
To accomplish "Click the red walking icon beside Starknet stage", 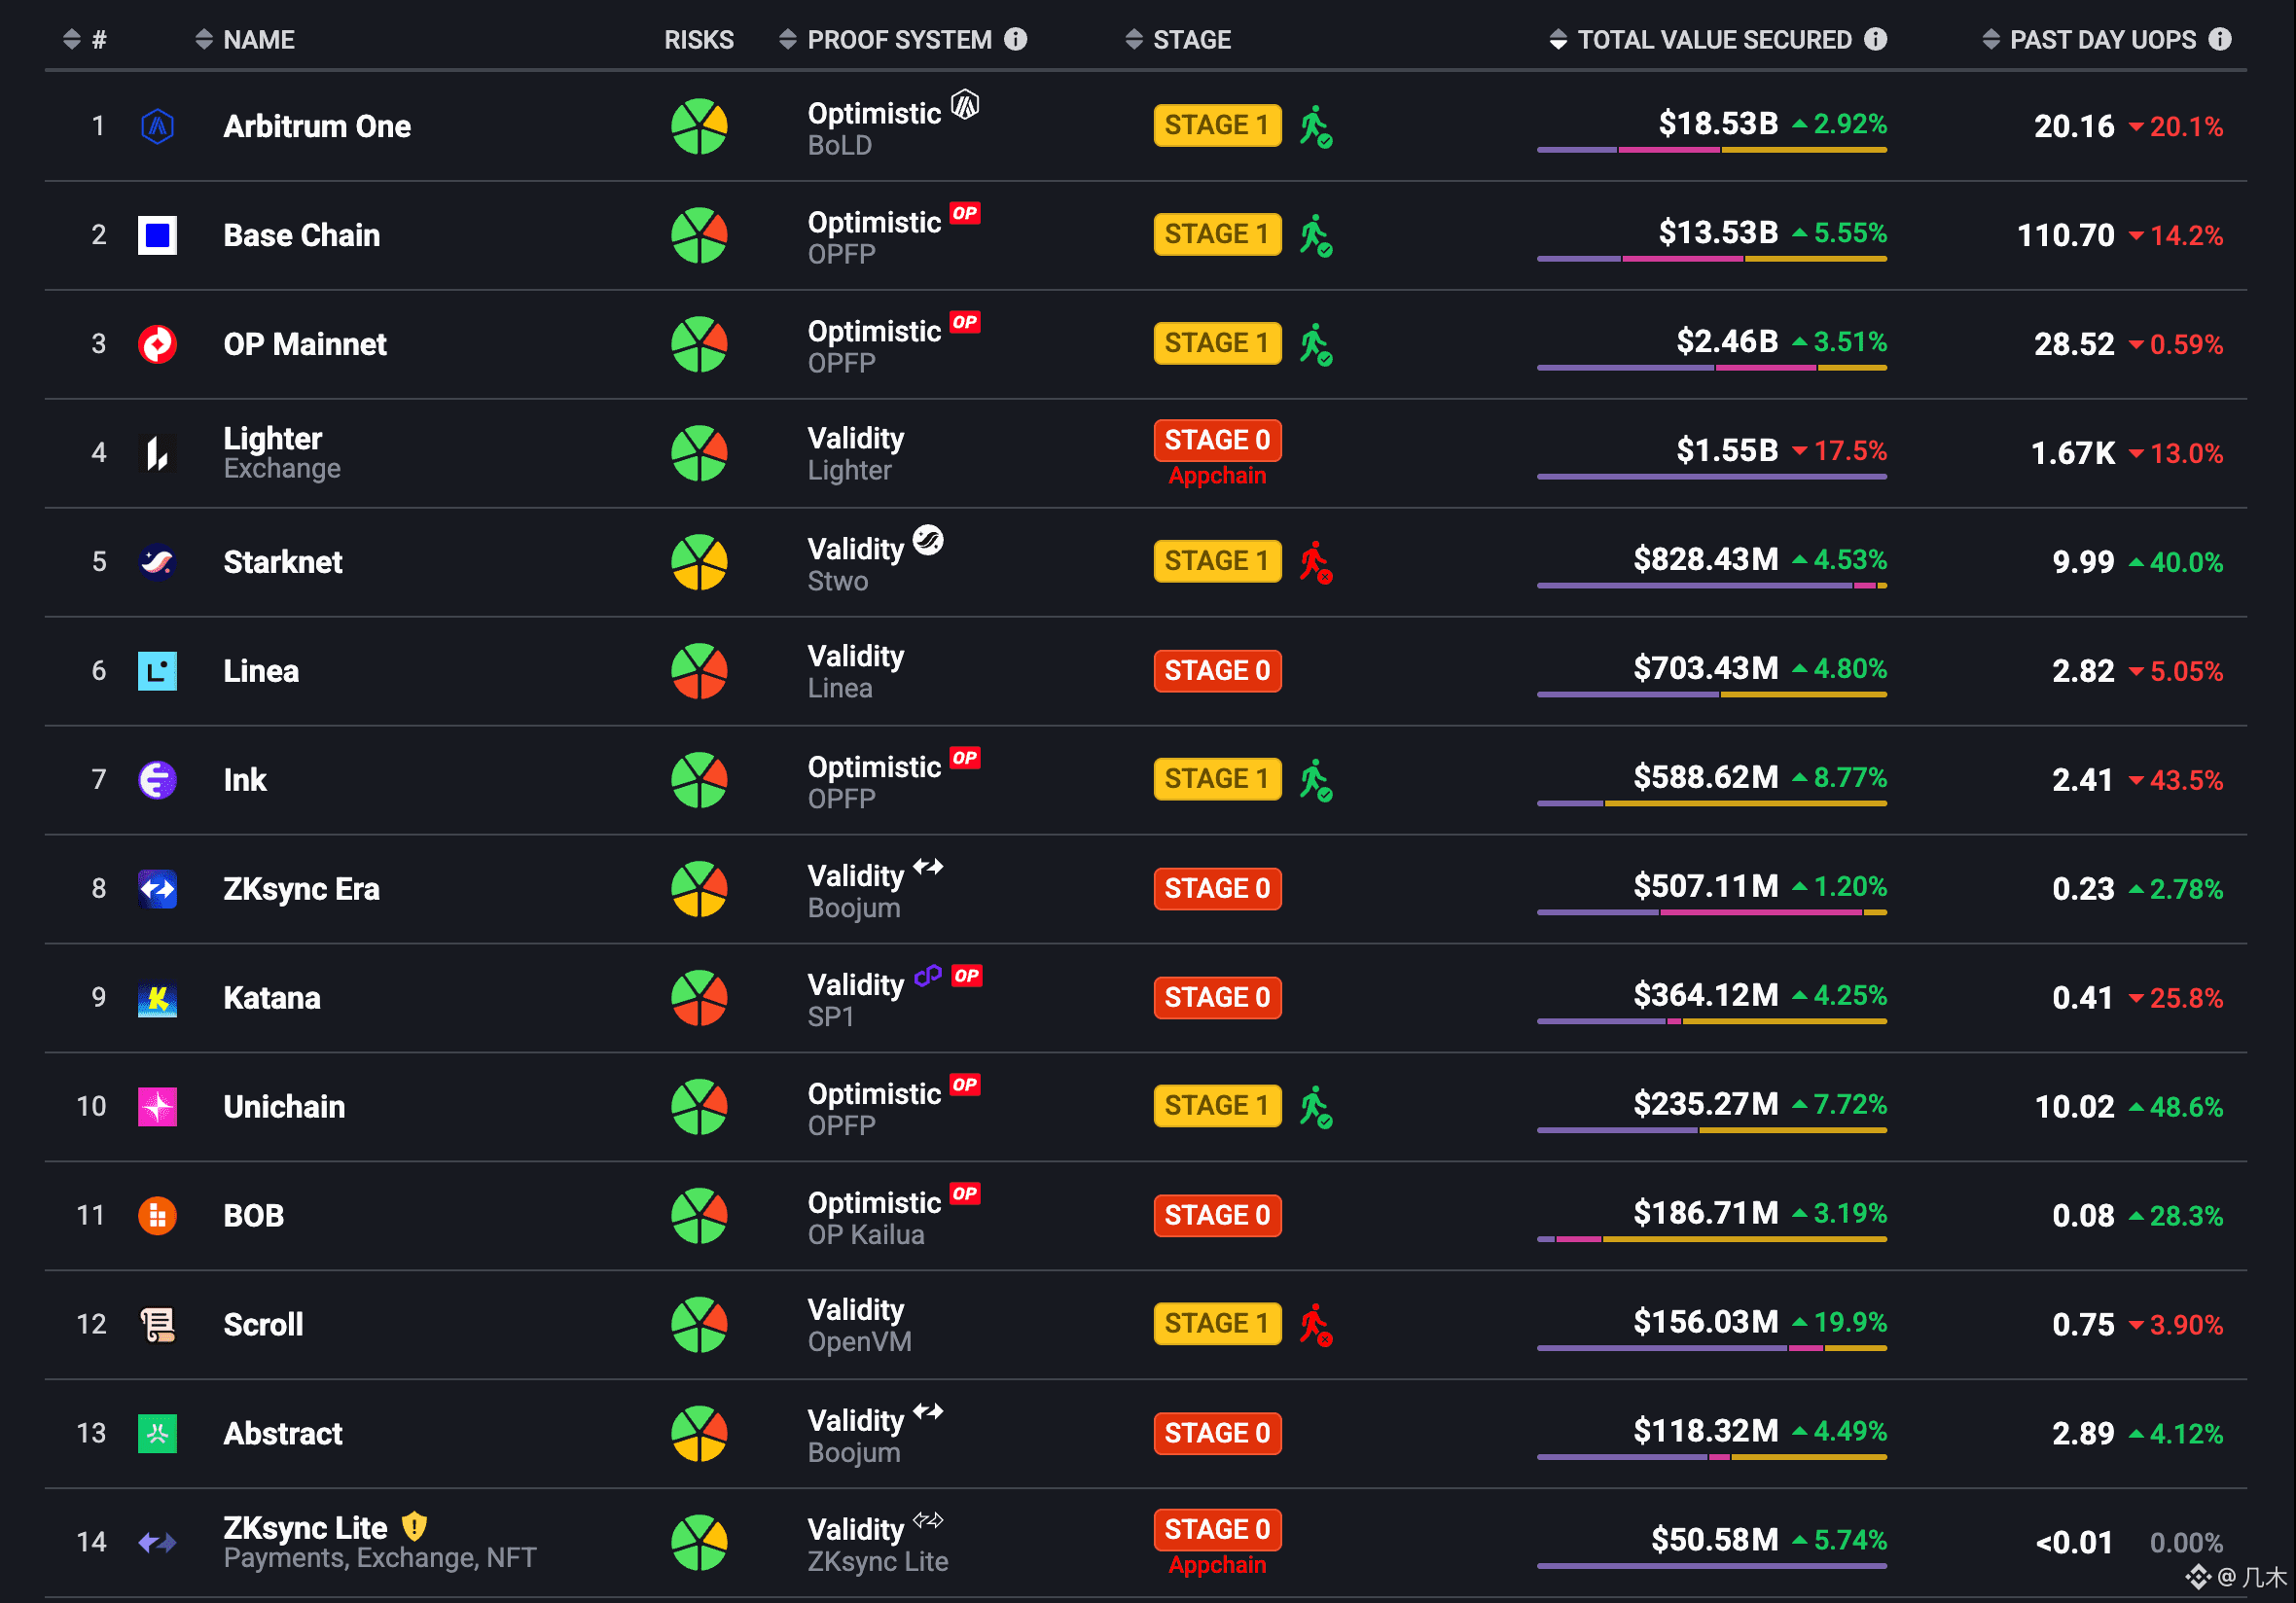I will (1315, 562).
